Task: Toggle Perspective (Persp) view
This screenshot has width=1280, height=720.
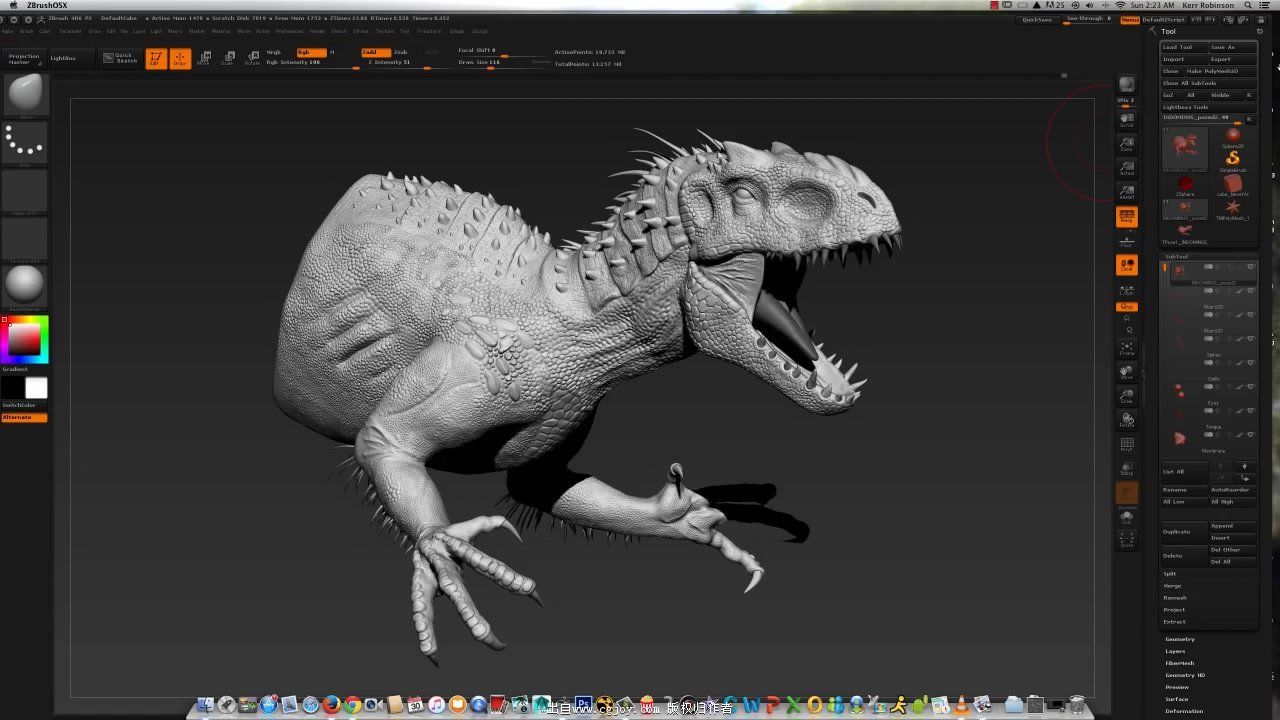Action: pyautogui.click(x=1127, y=216)
